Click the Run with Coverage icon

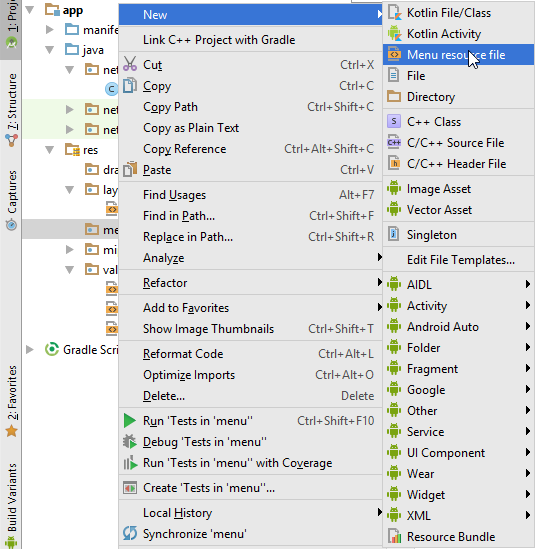(130, 463)
